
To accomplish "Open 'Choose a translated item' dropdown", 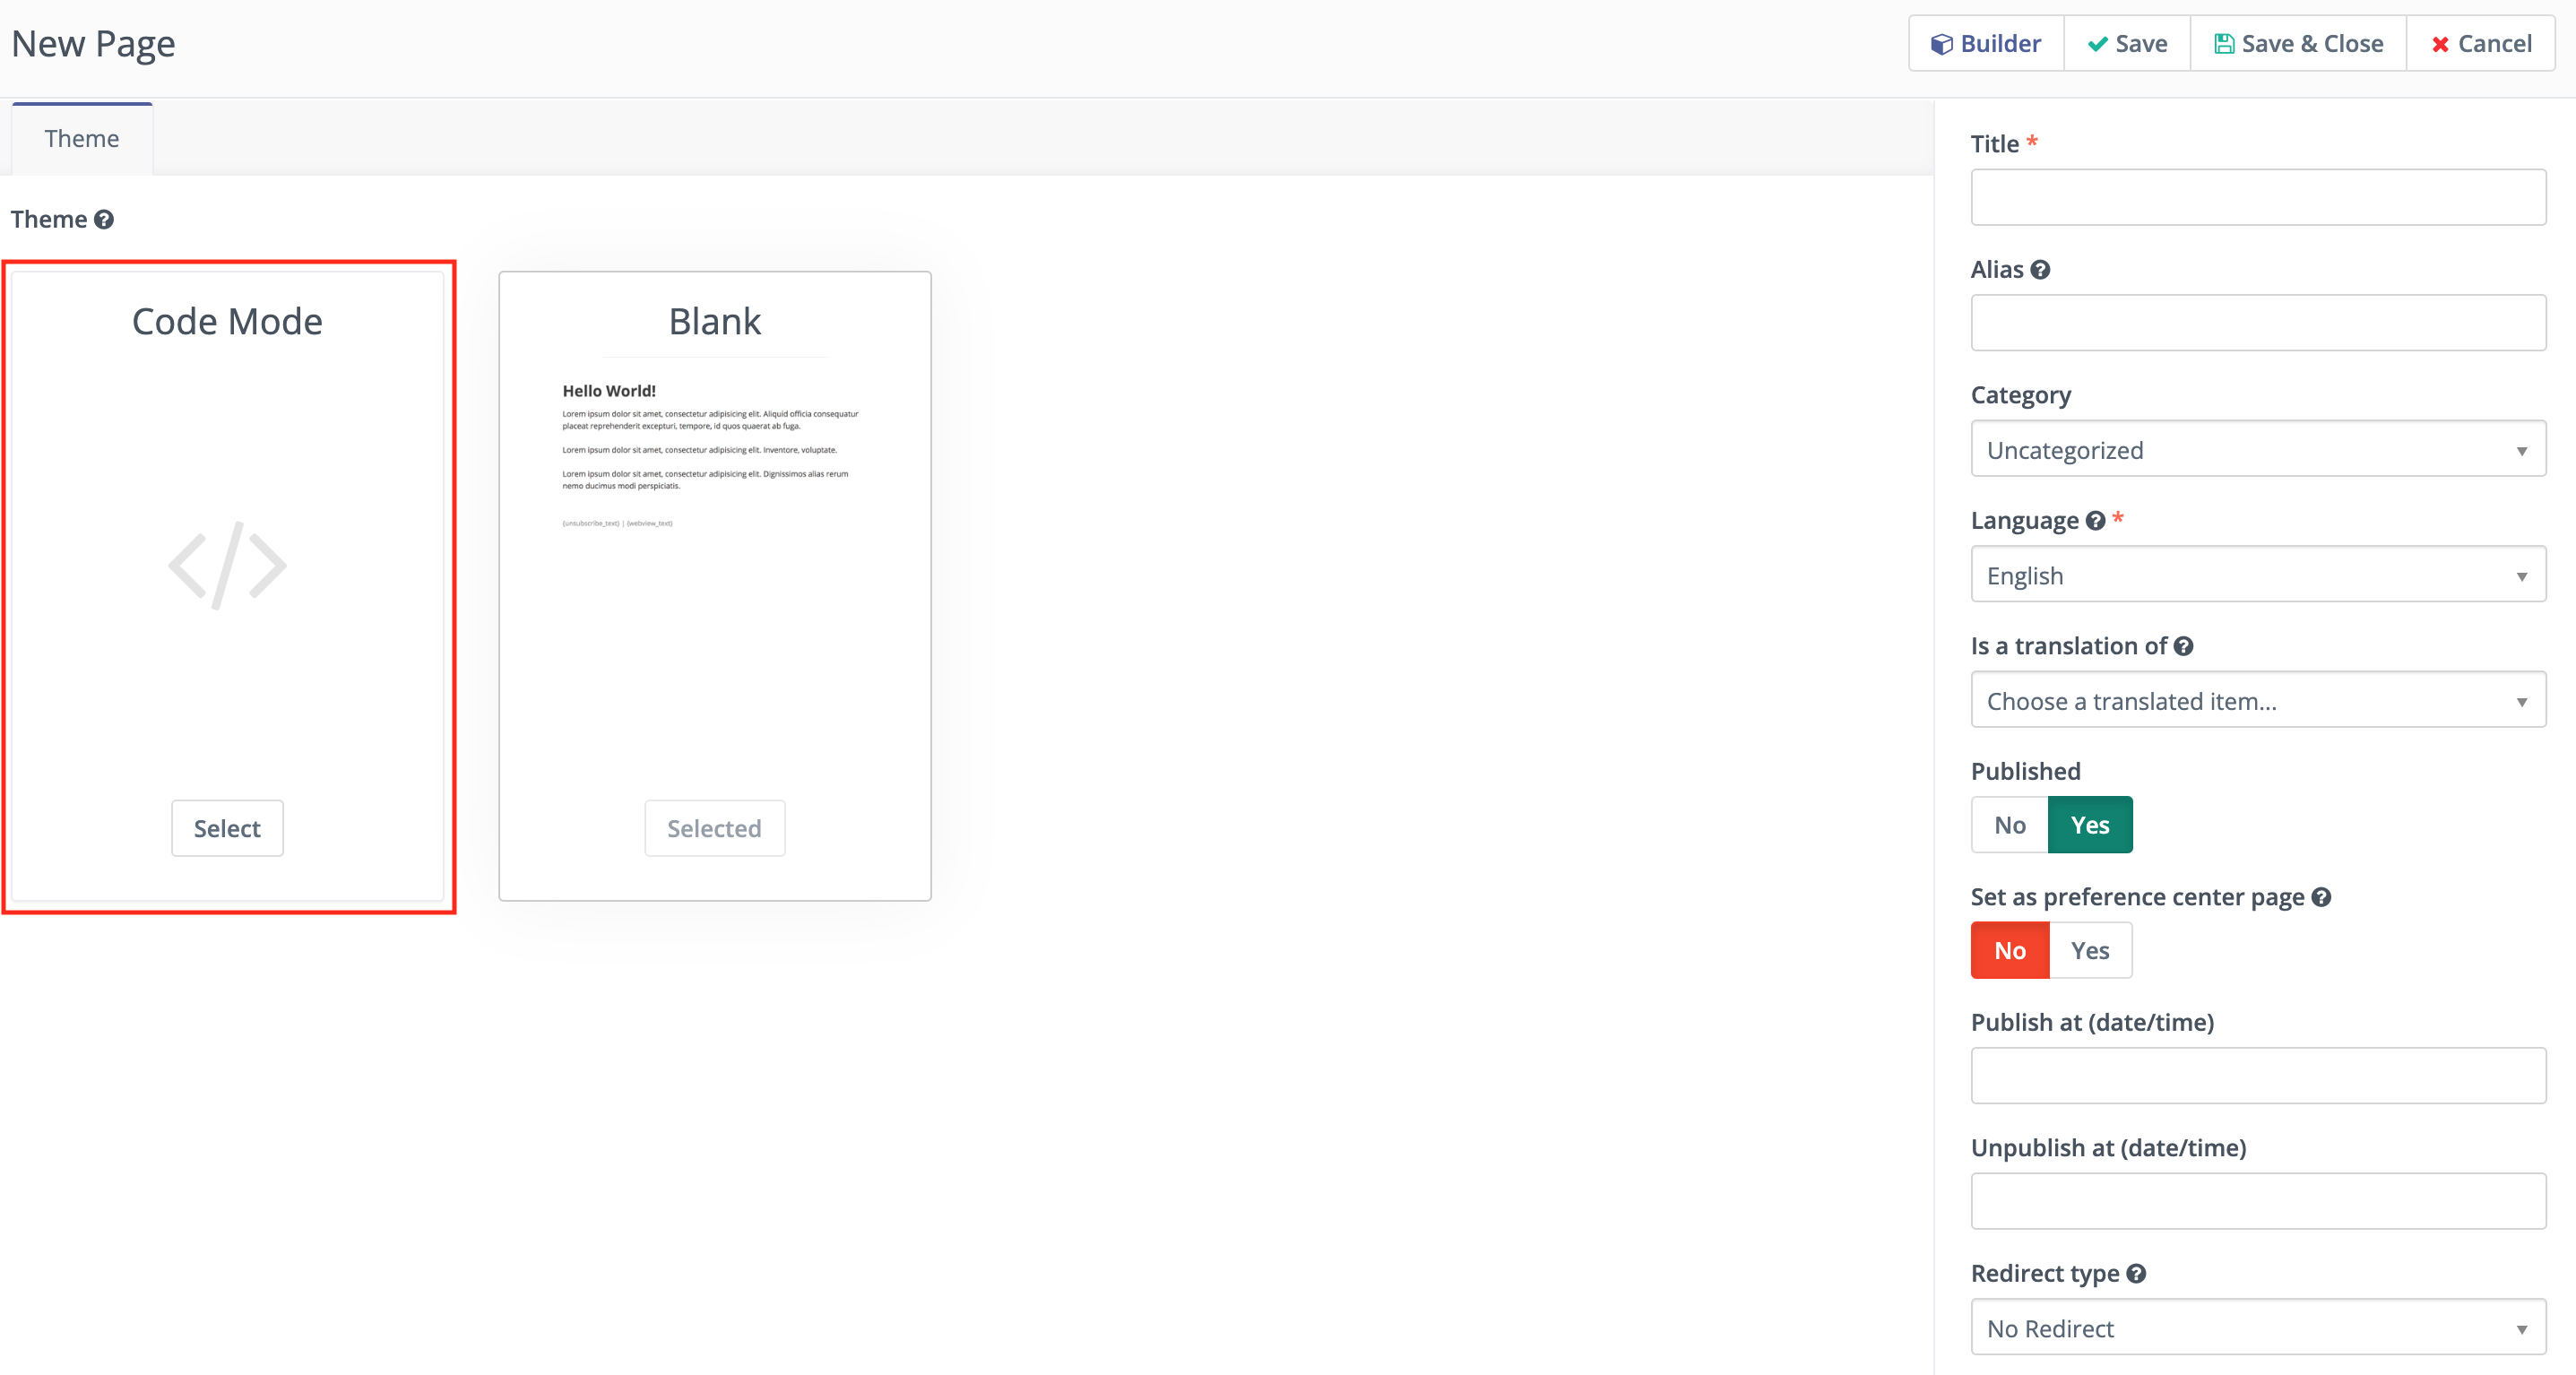I will pos(2257,700).
